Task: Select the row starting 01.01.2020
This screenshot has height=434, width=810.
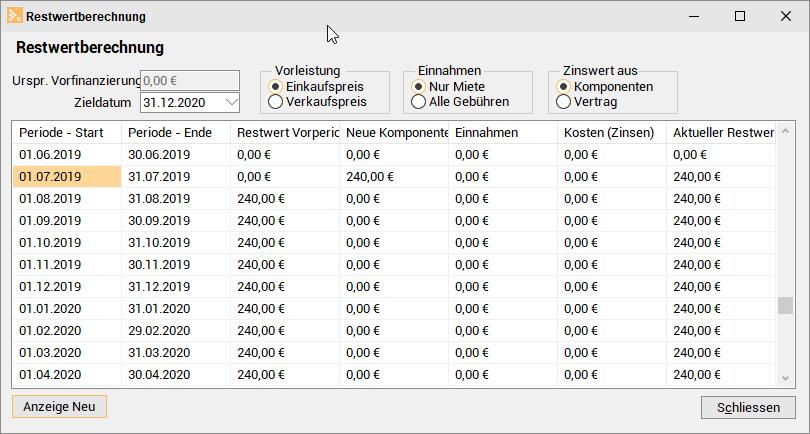Action: [65, 308]
